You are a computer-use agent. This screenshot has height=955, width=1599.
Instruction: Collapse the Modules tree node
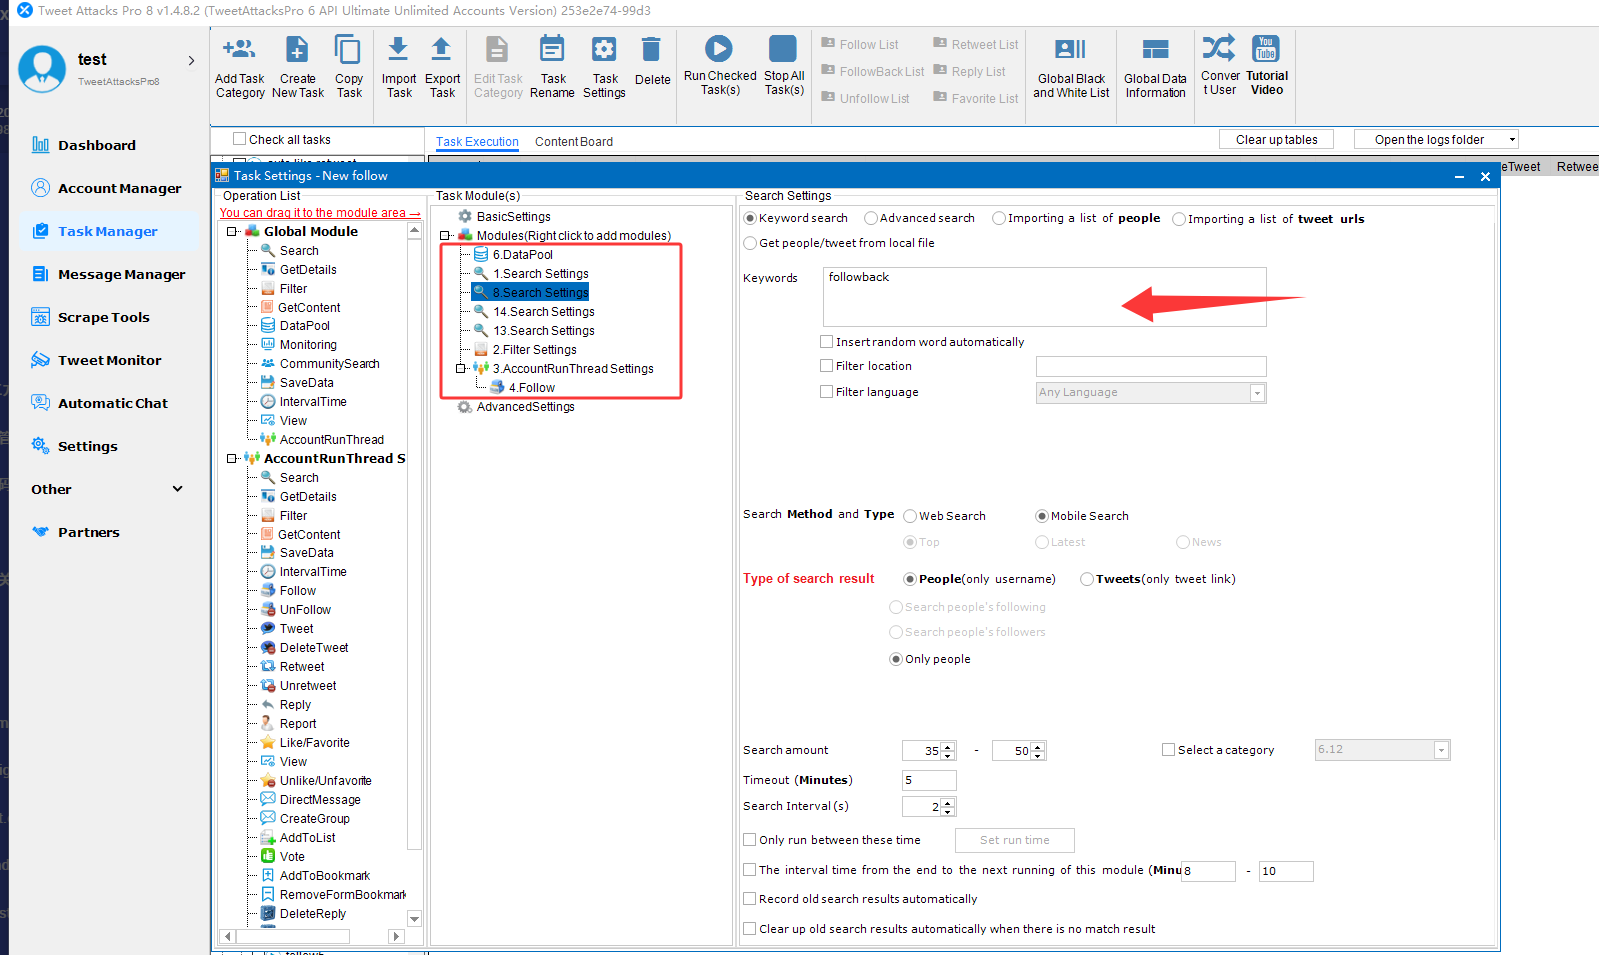click(445, 236)
